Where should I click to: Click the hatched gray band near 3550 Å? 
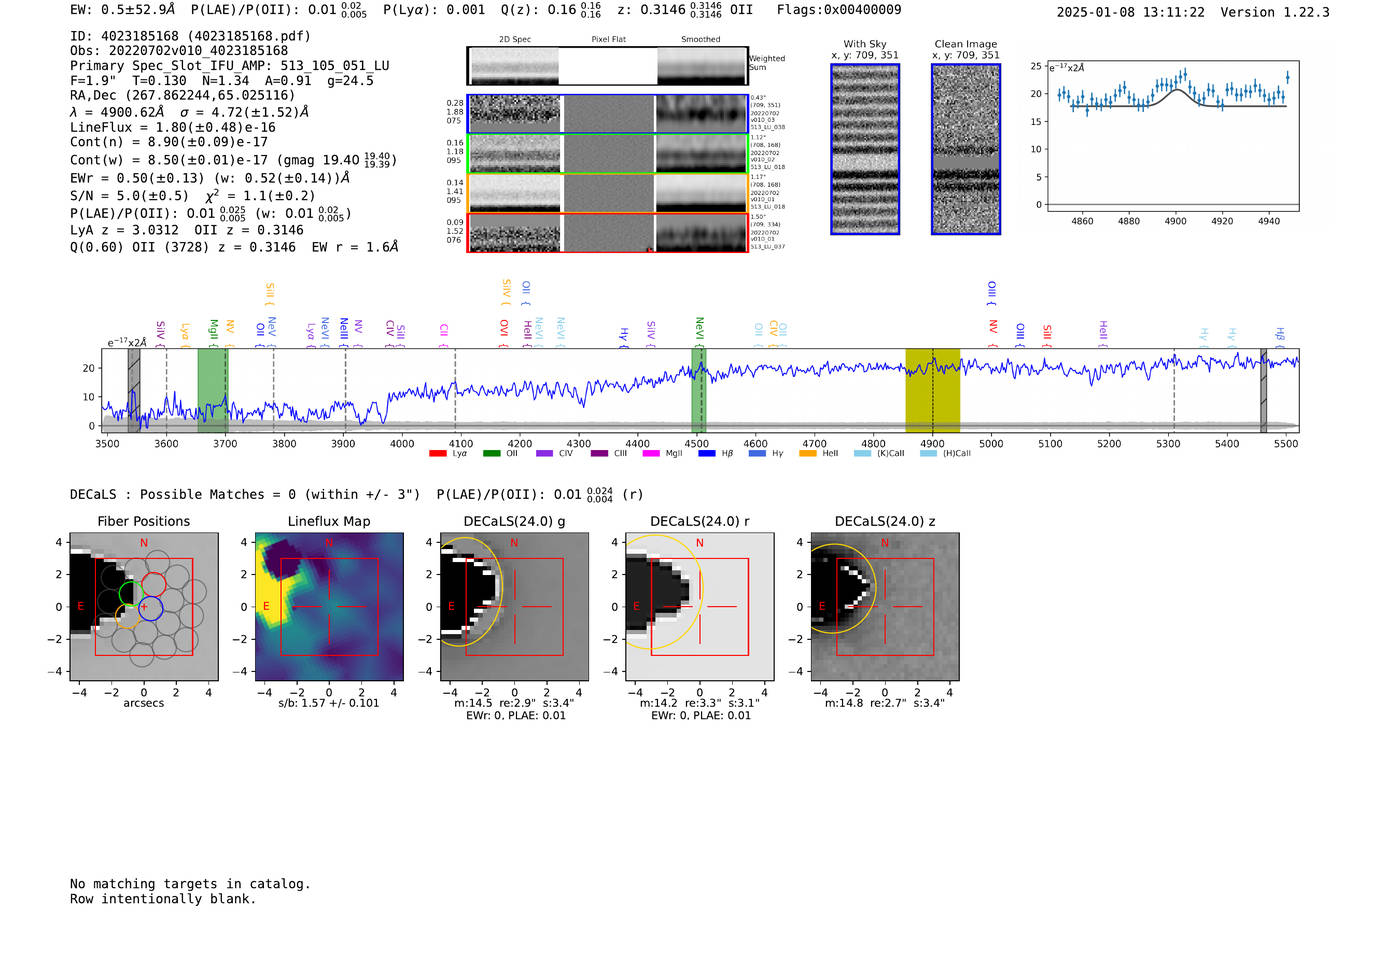(x=134, y=390)
